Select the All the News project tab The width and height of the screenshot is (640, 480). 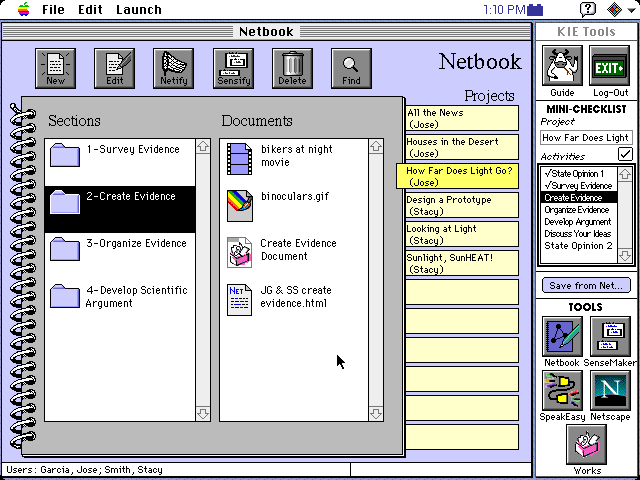click(462, 118)
